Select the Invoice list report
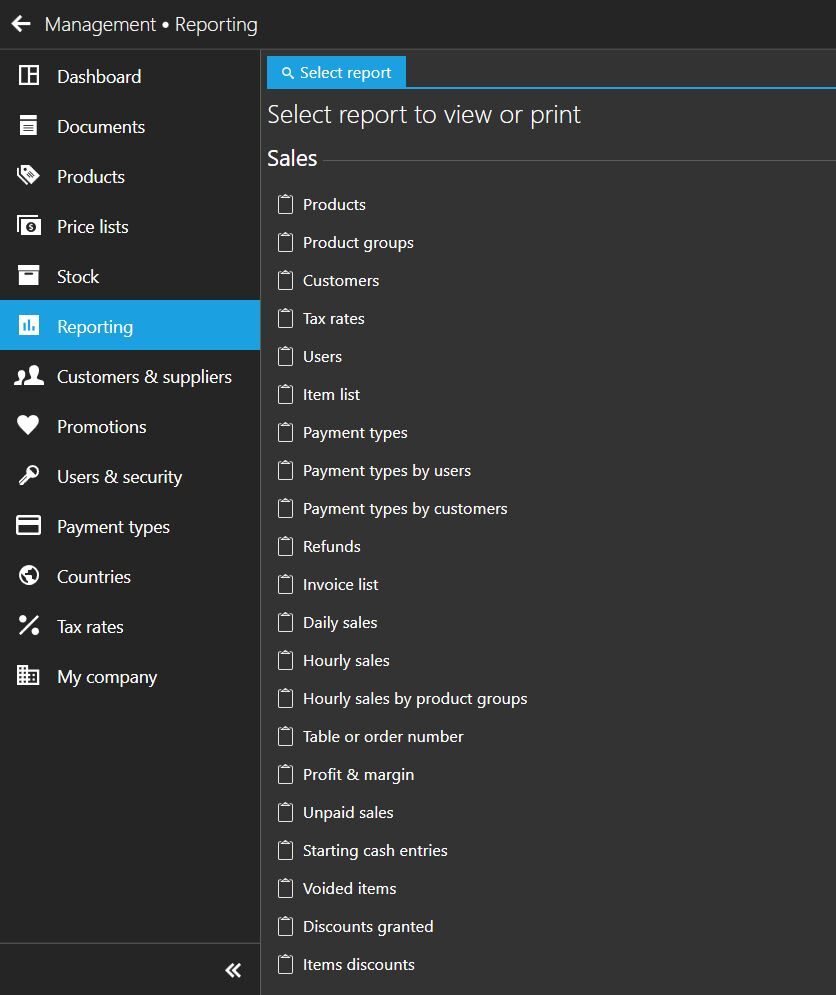Screen dimensions: 836x995 coord(340,585)
